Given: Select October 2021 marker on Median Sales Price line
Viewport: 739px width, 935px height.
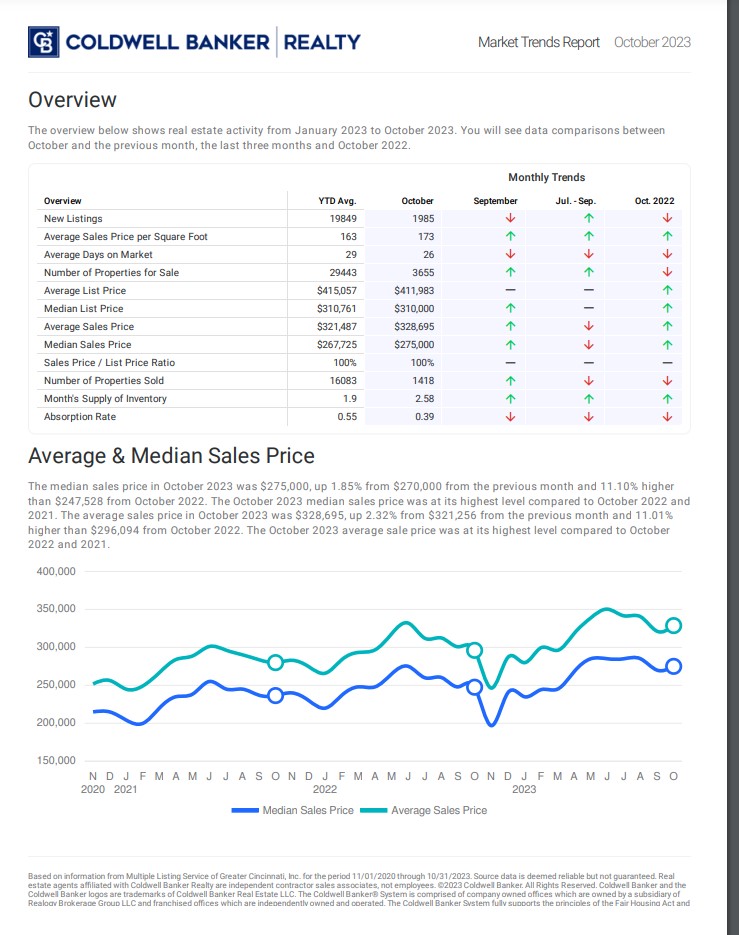Looking at the screenshot, I should 275,695.
